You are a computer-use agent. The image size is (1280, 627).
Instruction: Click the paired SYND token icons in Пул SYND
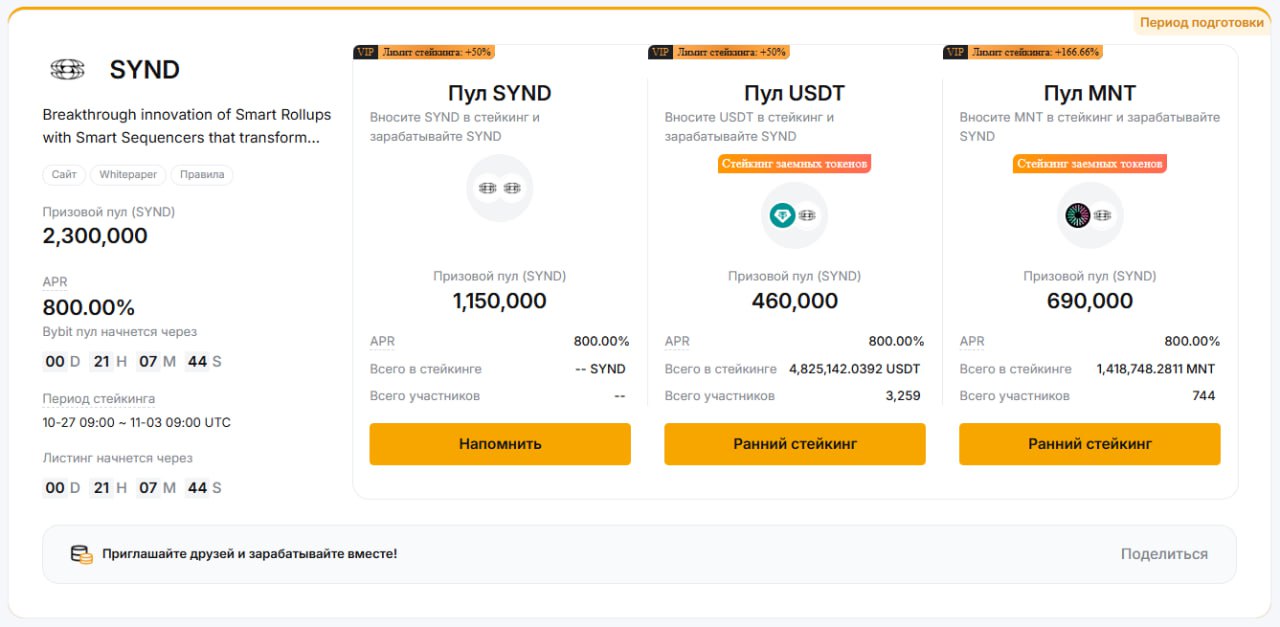click(x=499, y=187)
